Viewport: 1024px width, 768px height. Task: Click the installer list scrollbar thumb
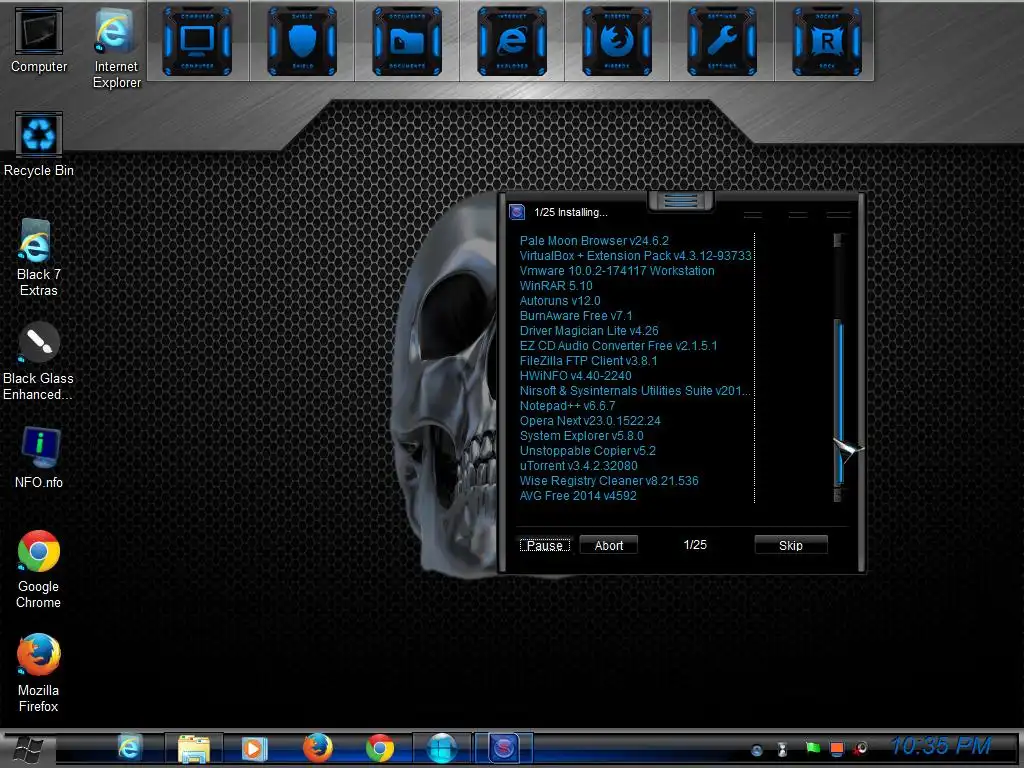[x=840, y=402]
